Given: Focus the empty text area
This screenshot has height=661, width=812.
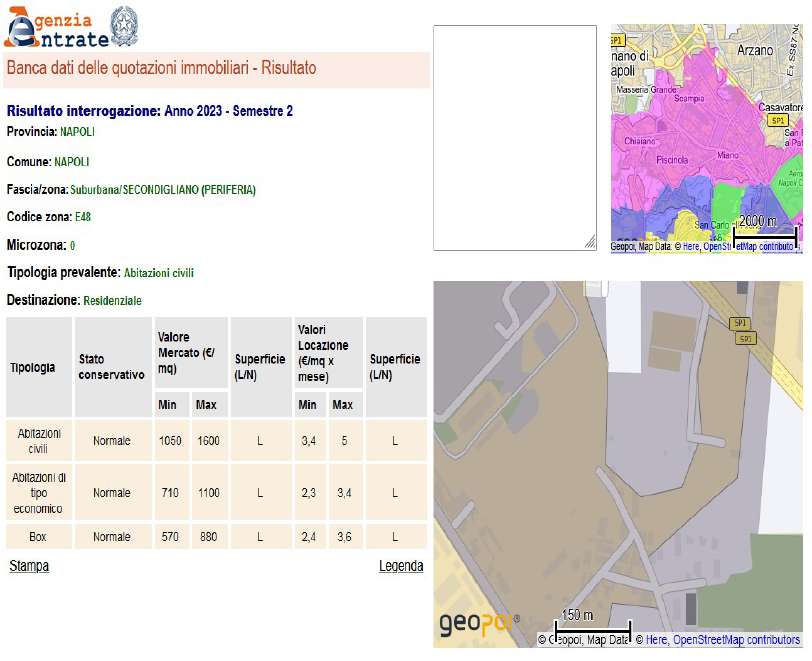Looking at the screenshot, I should 514,137.
